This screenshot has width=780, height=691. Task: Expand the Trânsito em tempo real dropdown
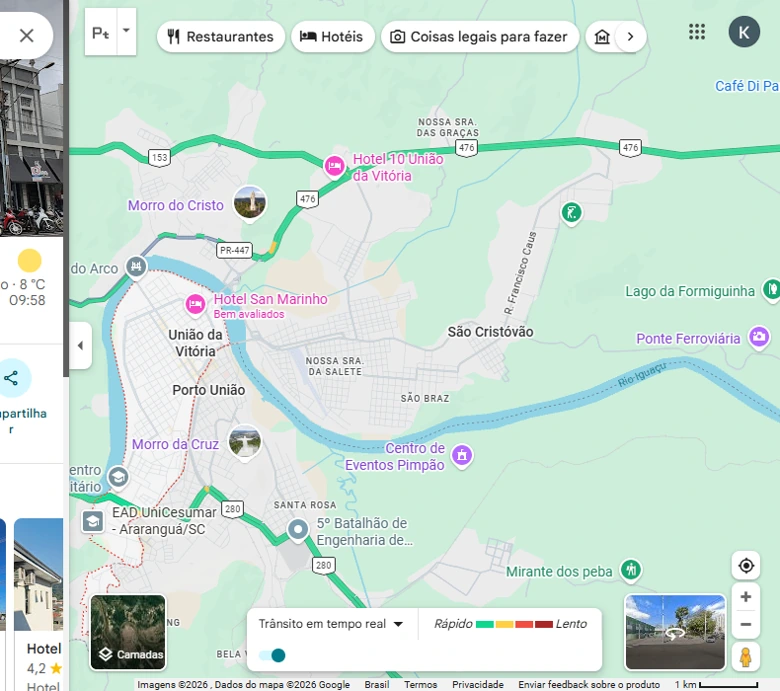tap(331, 624)
